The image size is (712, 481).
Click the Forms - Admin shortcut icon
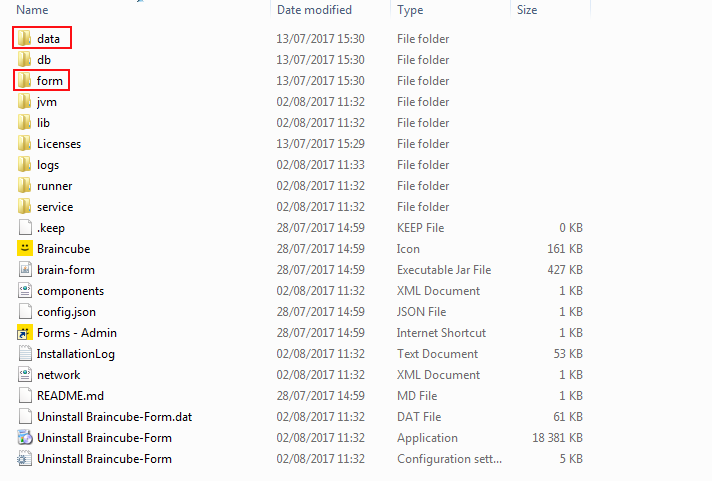(25, 333)
